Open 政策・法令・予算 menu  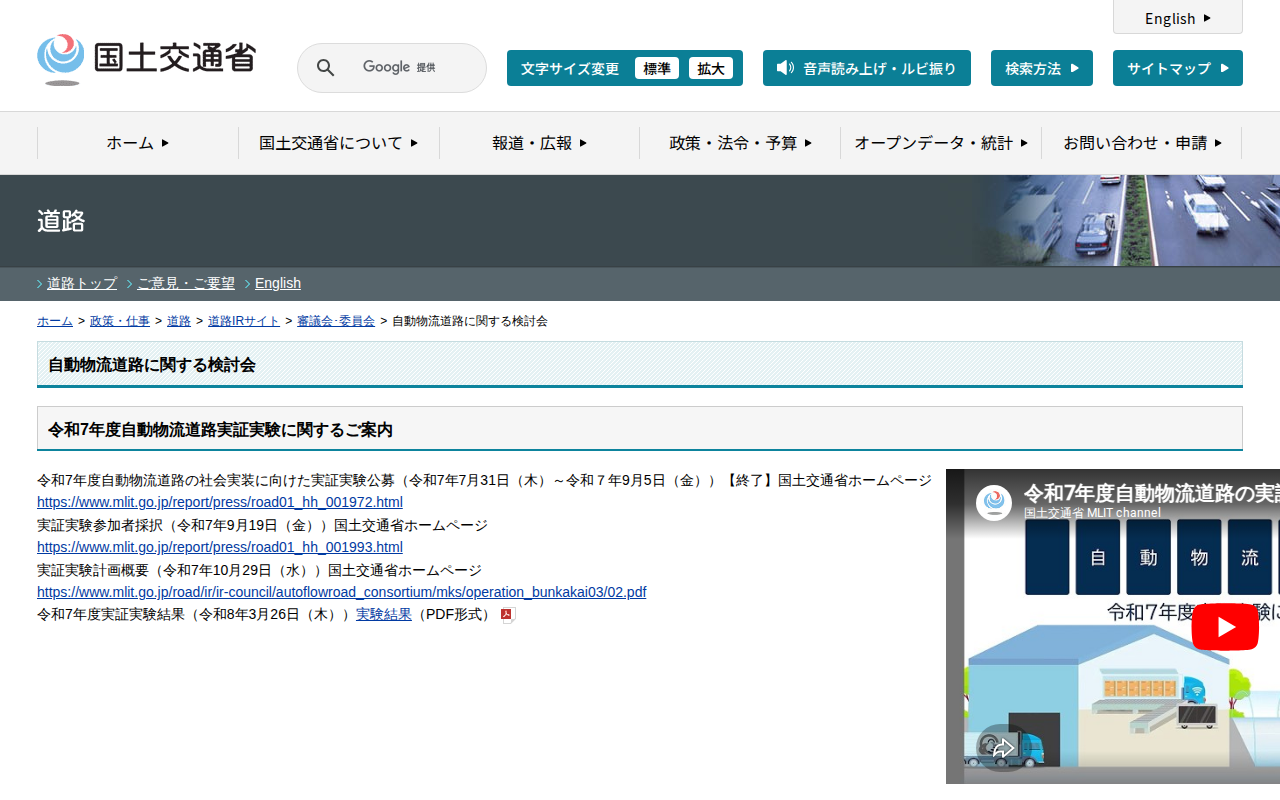[x=740, y=143]
